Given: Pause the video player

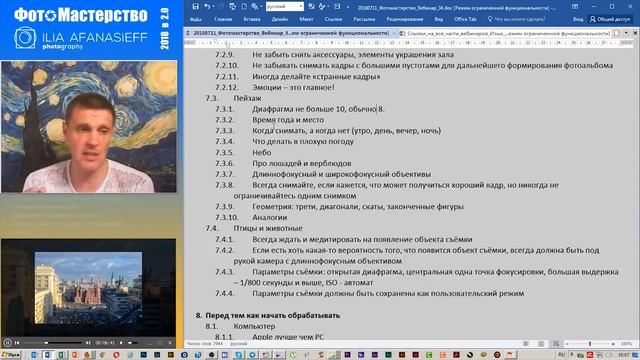Looking at the screenshot, I should [x=7, y=342].
